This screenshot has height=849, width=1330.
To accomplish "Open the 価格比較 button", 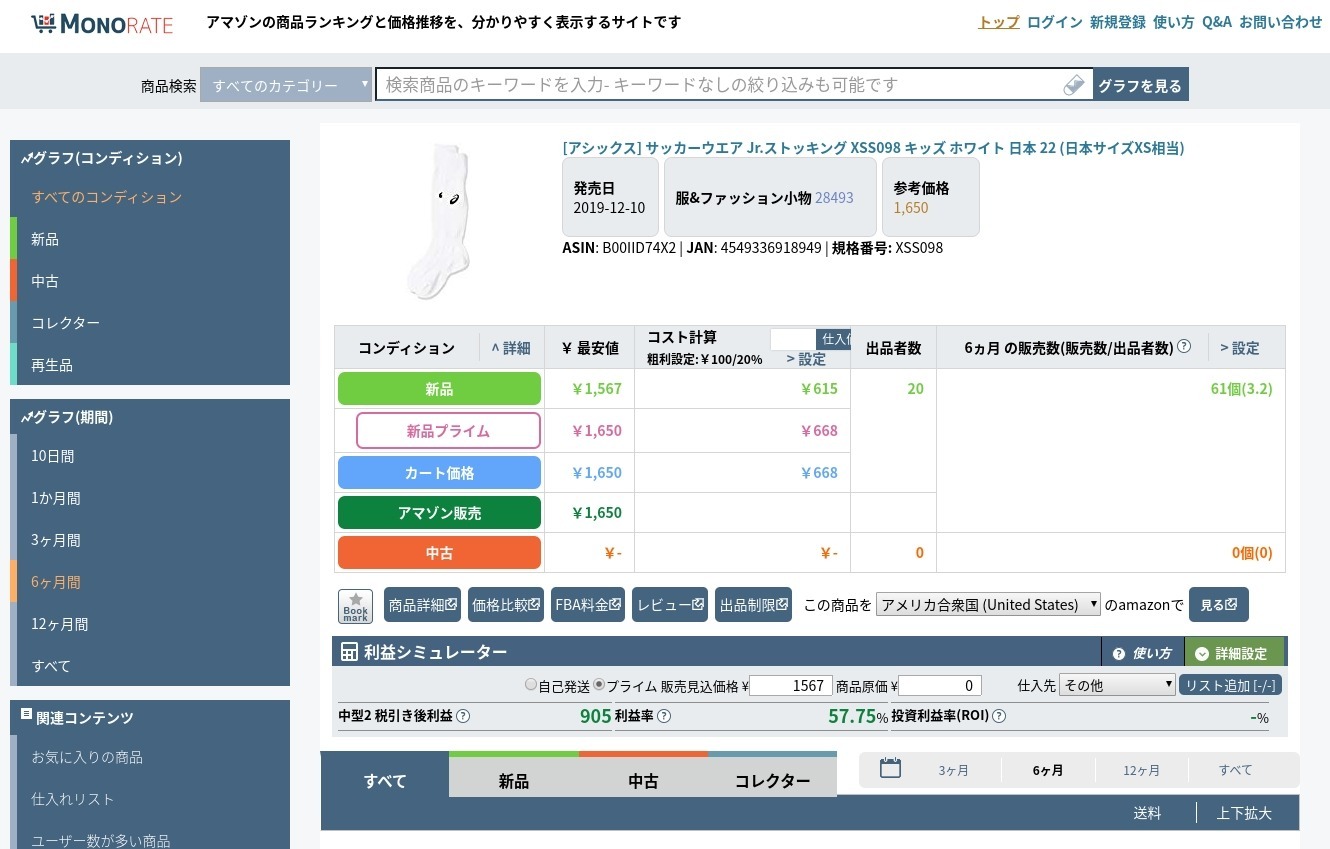I will pyautogui.click(x=506, y=604).
